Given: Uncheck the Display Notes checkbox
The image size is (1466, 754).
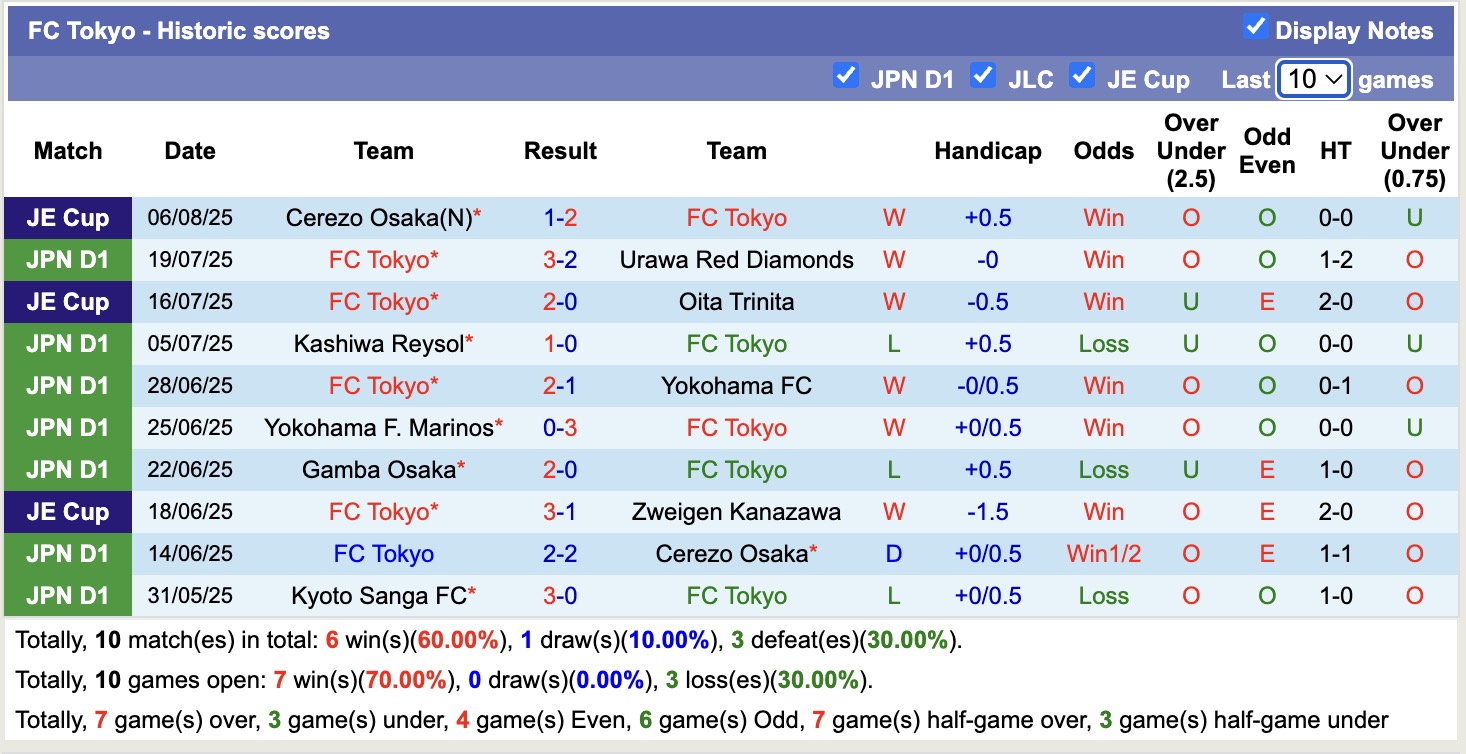Looking at the screenshot, I should pos(1256,29).
